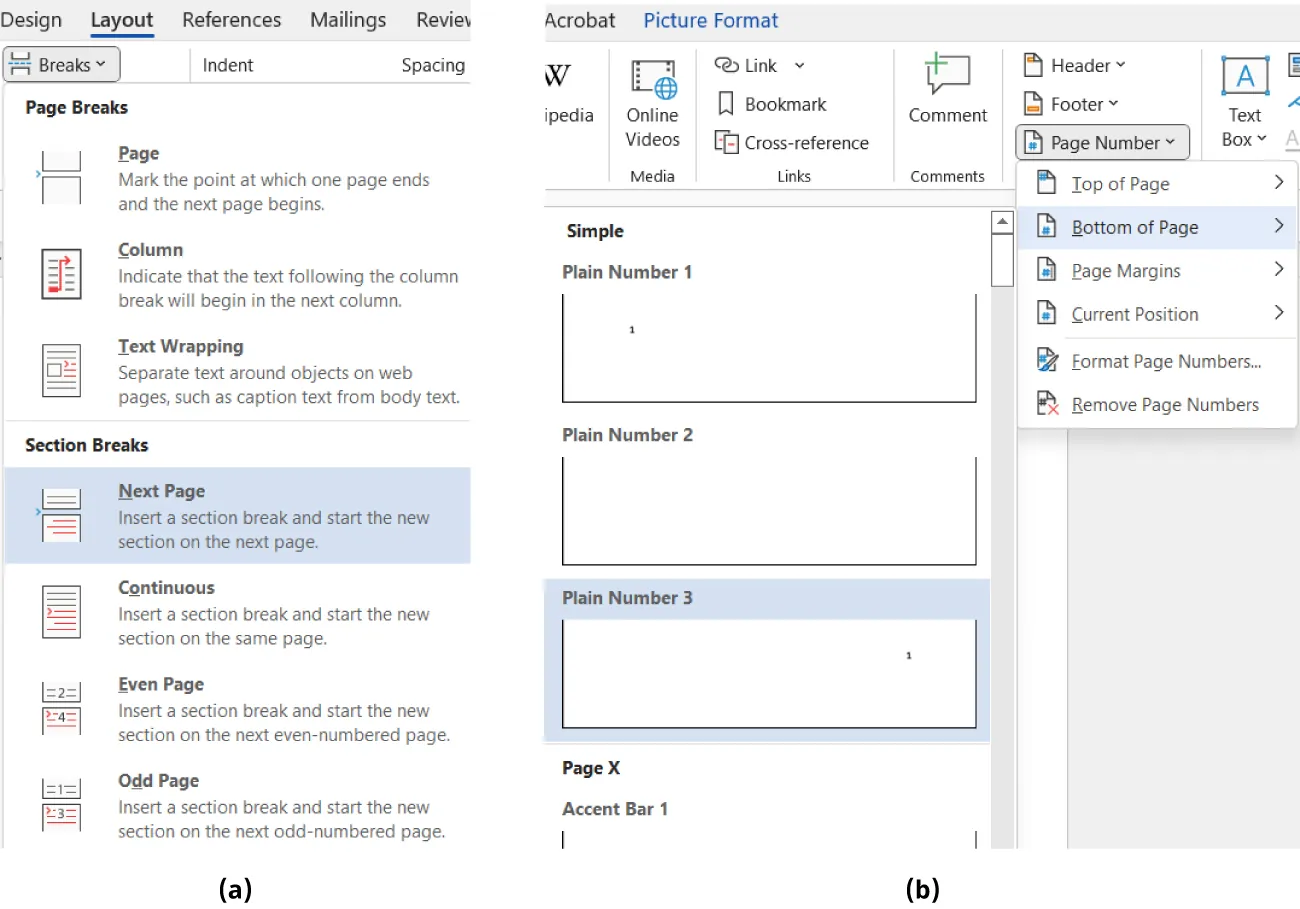Click the Even Page section break icon
The height and width of the screenshot is (909, 1300).
[x=61, y=707]
